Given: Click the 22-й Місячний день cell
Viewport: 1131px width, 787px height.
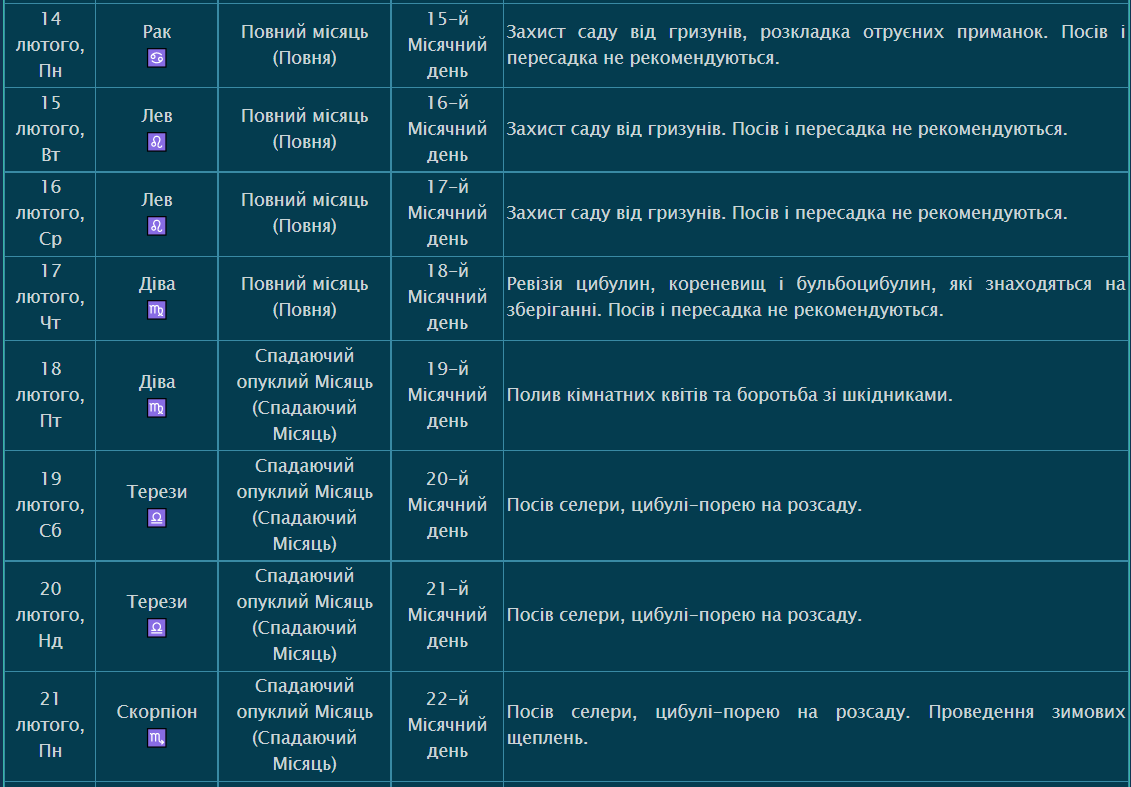Looking at the screenshot, I should [447, 724].
